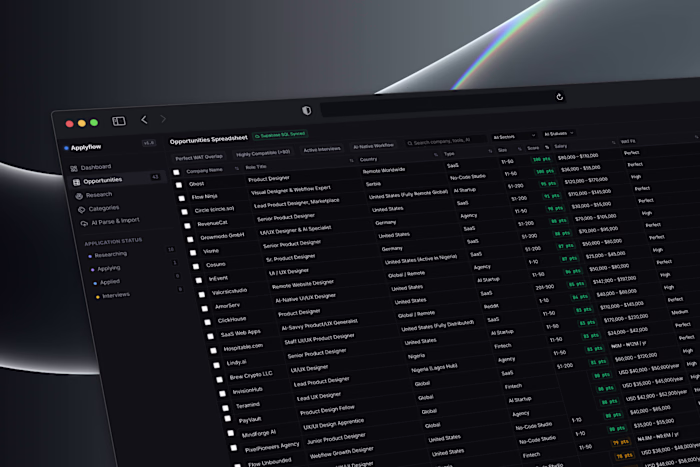Click the magnifier icon in the search field

coord(409,143)
